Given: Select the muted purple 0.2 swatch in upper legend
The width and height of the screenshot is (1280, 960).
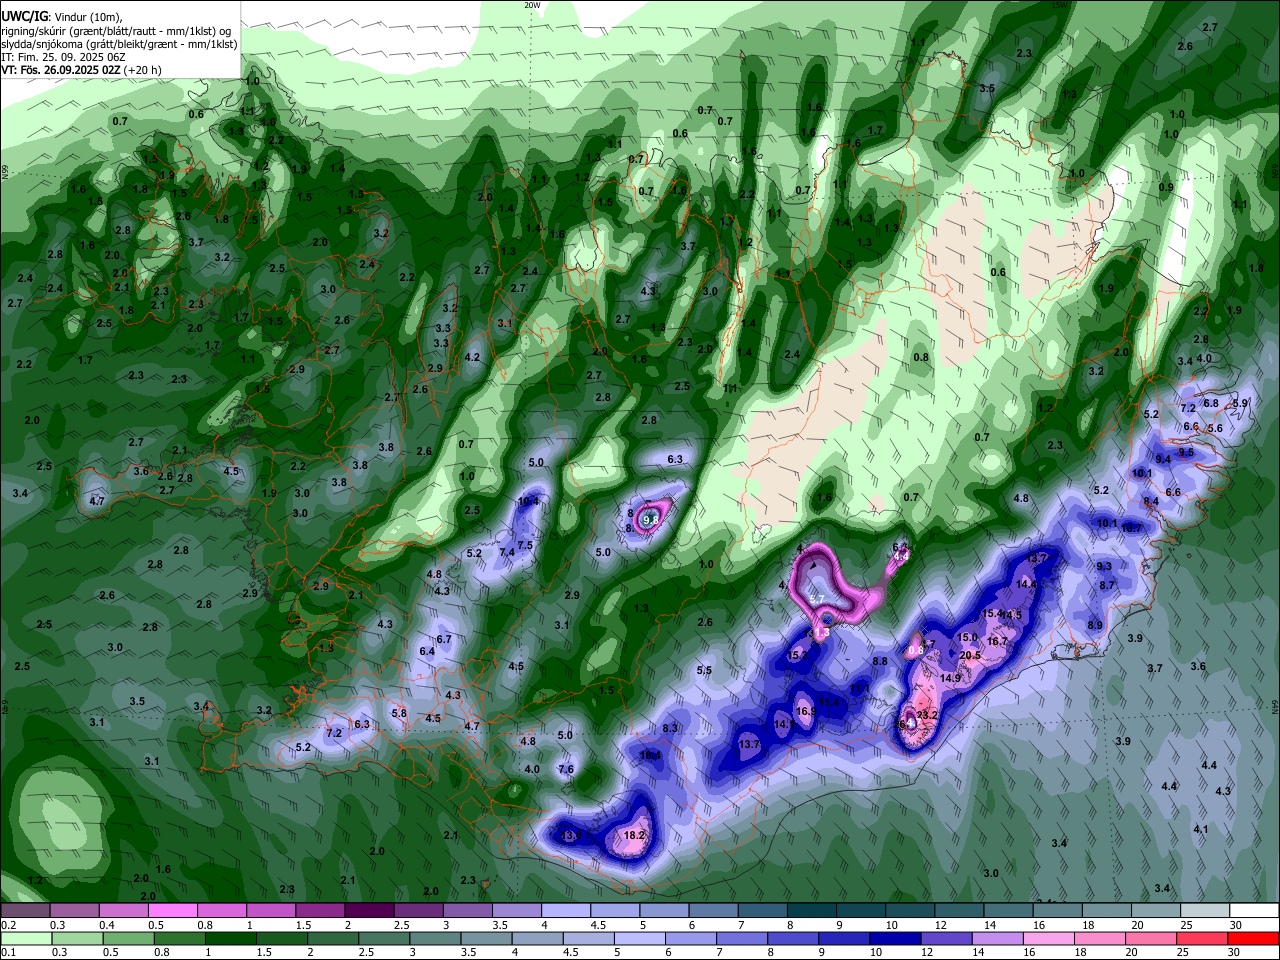Looking at the screenshot, I should [25, 911].
